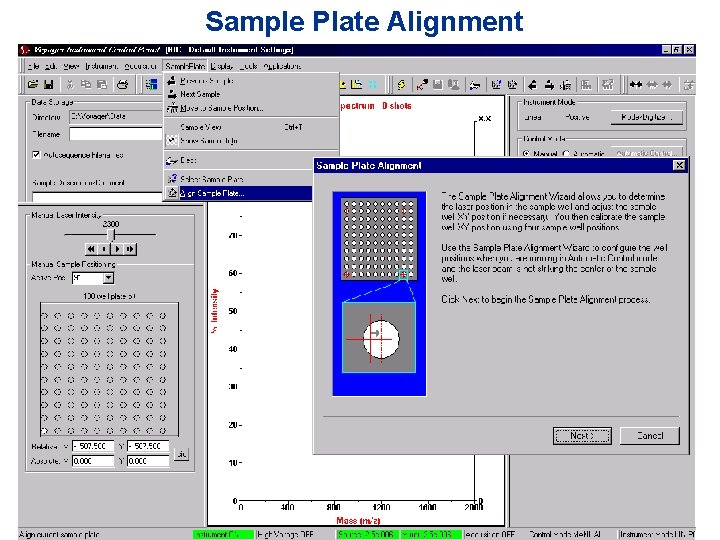Open the Display menu

[222, 66]
